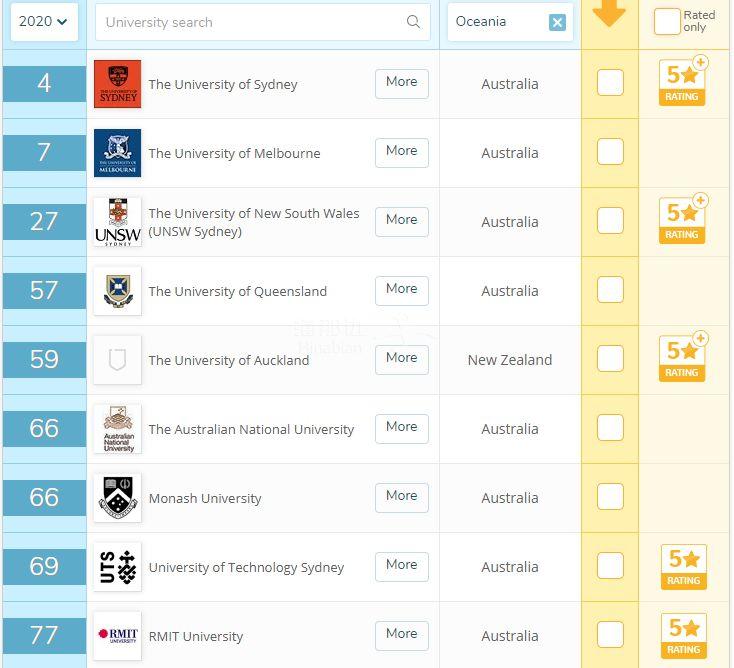
Task: Tick the compare checkbox for University of Sydney
Action: (610, 83)
